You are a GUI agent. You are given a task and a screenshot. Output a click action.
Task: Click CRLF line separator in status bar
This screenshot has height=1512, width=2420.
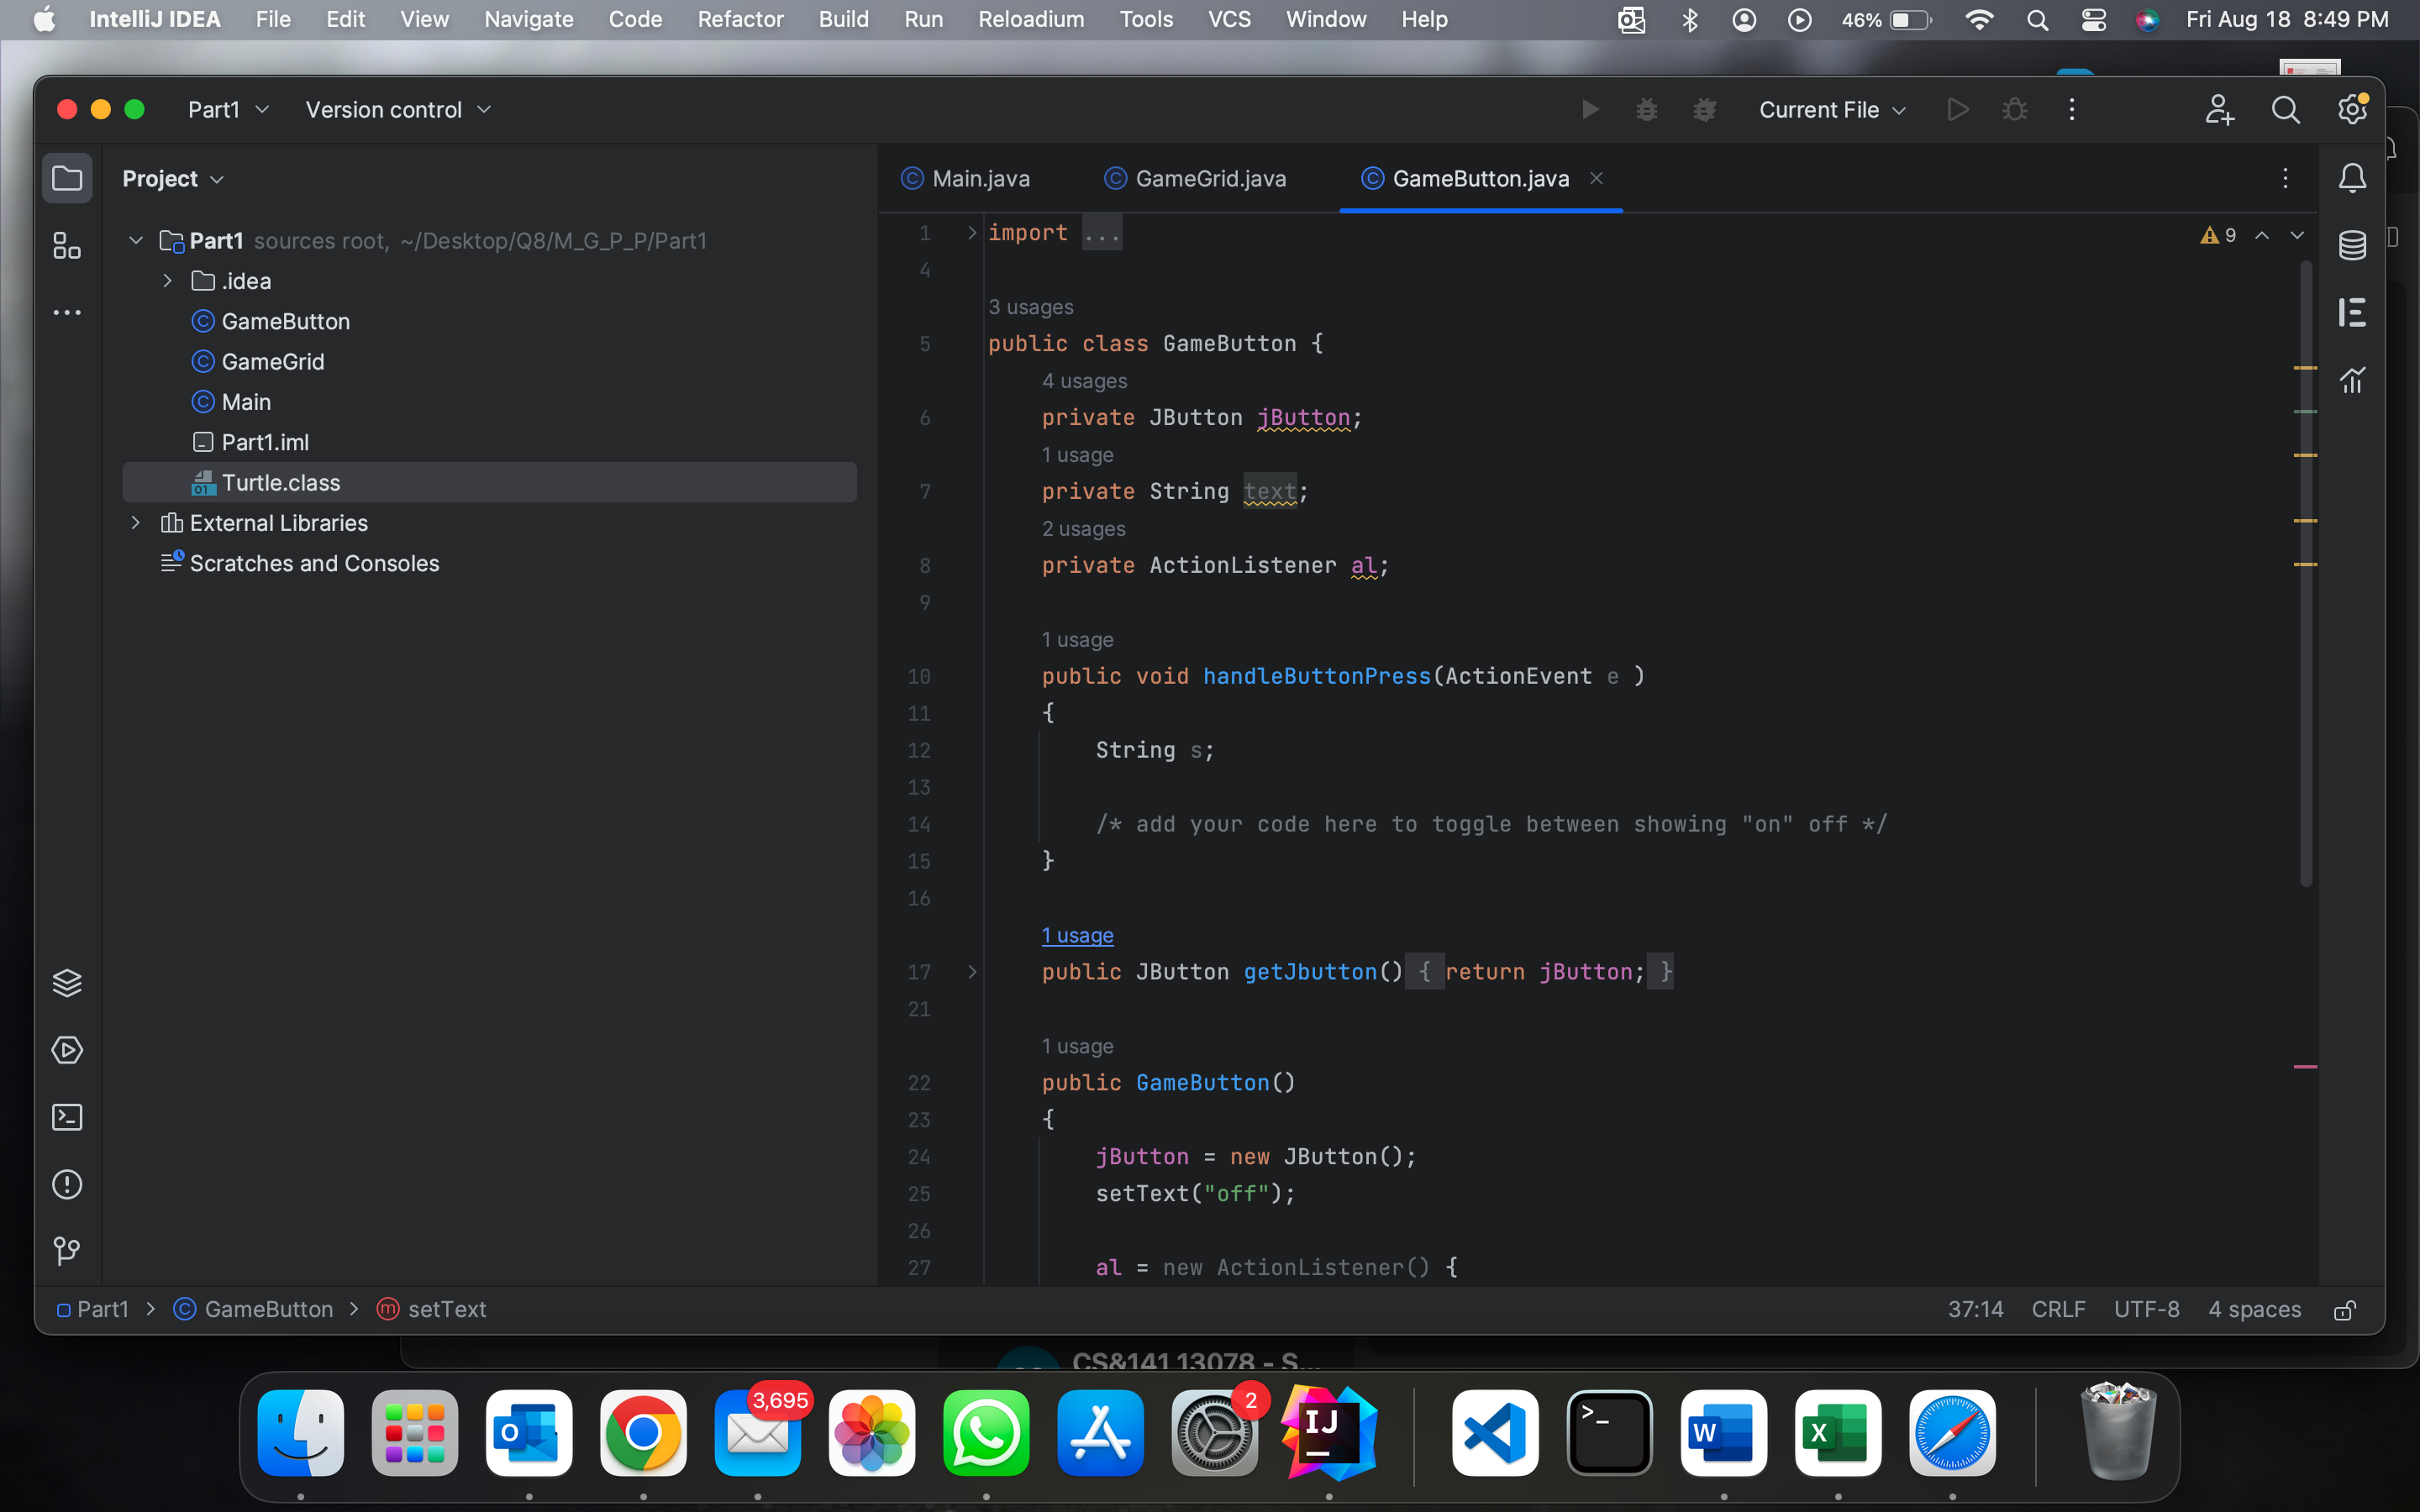(x=2058, y=1310)
